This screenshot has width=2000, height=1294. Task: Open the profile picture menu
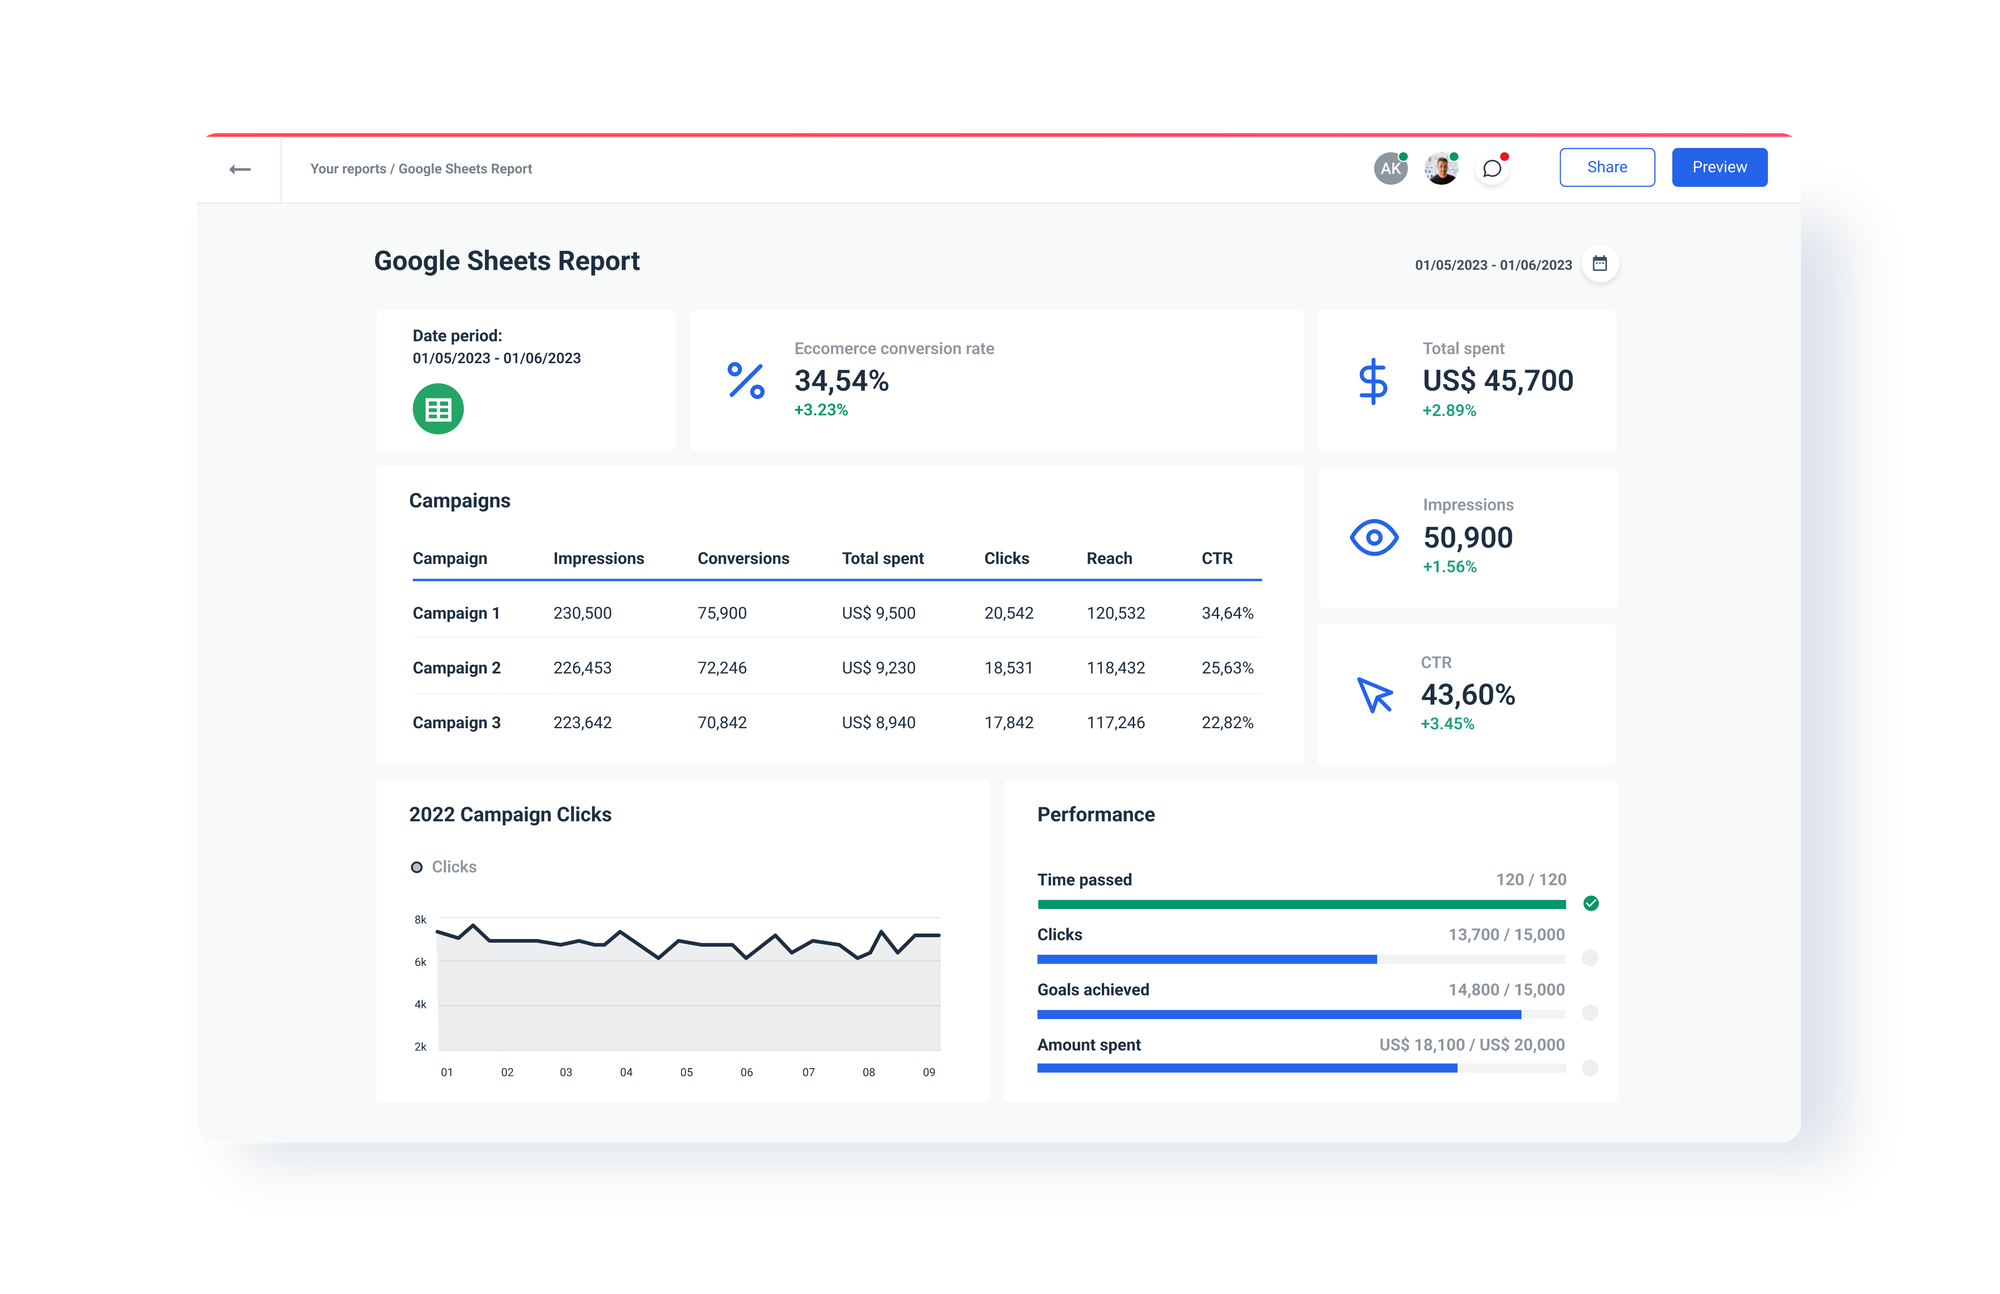click(x=1441, y=167)
